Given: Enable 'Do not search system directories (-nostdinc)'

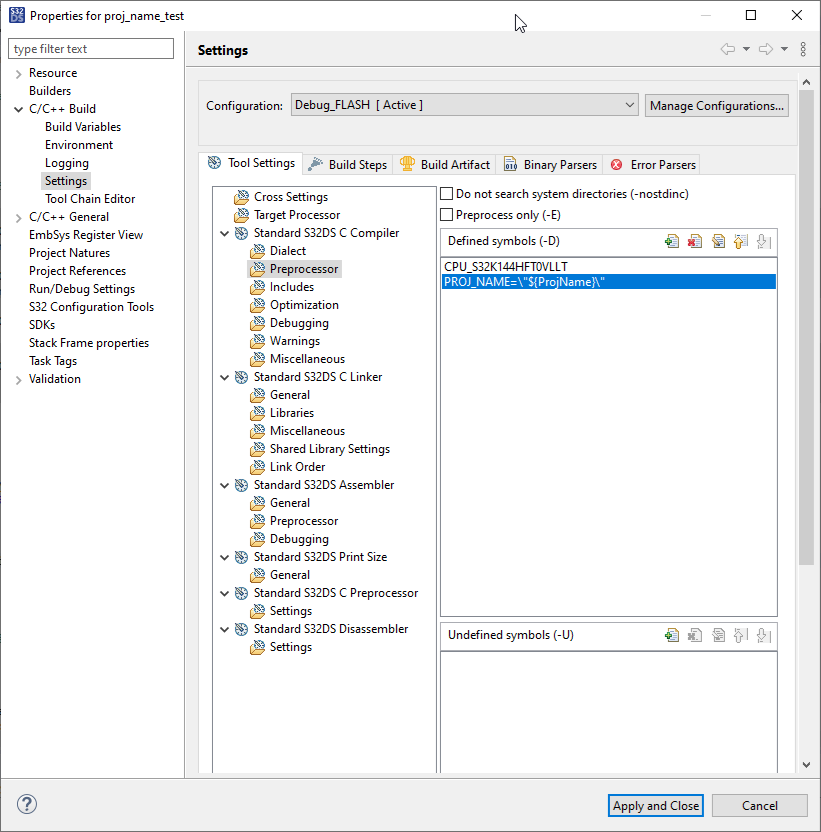Looking at the screenshot, I should 444,195.
